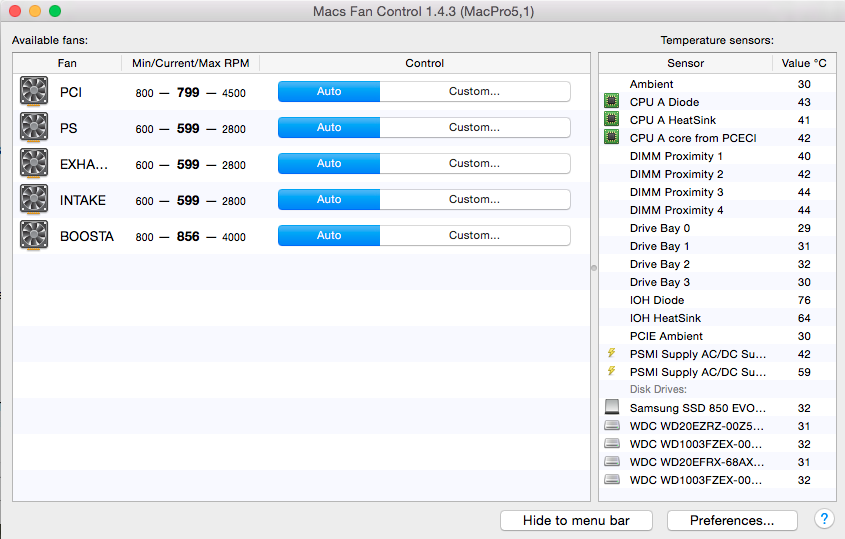The image size is (845, 539).
Task: Click the Samsung SSD 850 EVO... label
Action: [698, 408]
